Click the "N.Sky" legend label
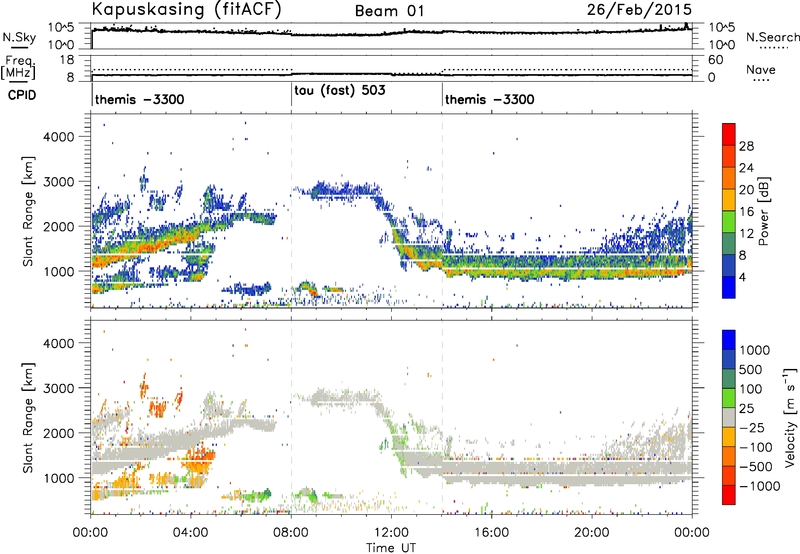Screen dimensions: 800x554 (19, 37)
